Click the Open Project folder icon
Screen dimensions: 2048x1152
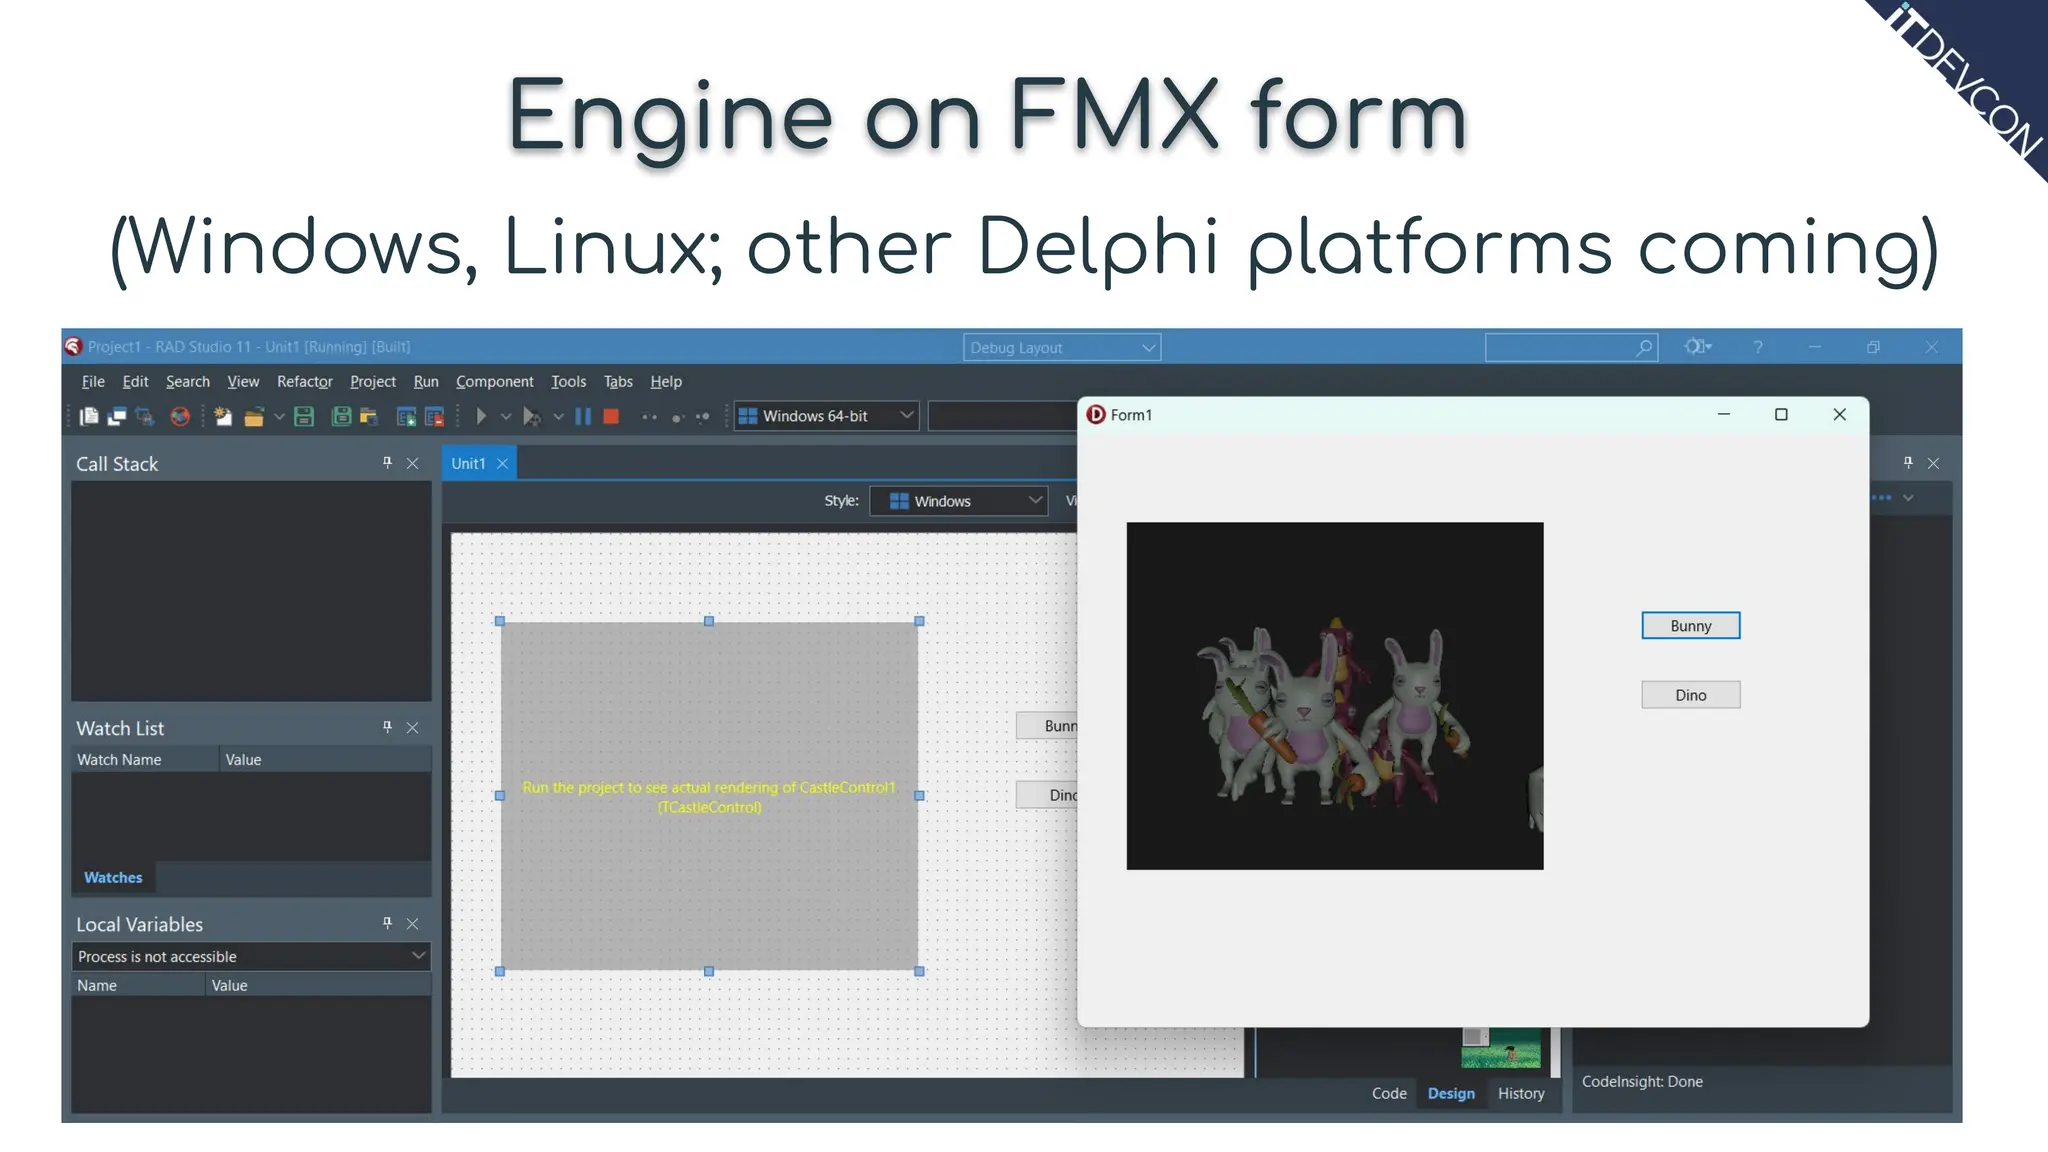tap(369, 416)
